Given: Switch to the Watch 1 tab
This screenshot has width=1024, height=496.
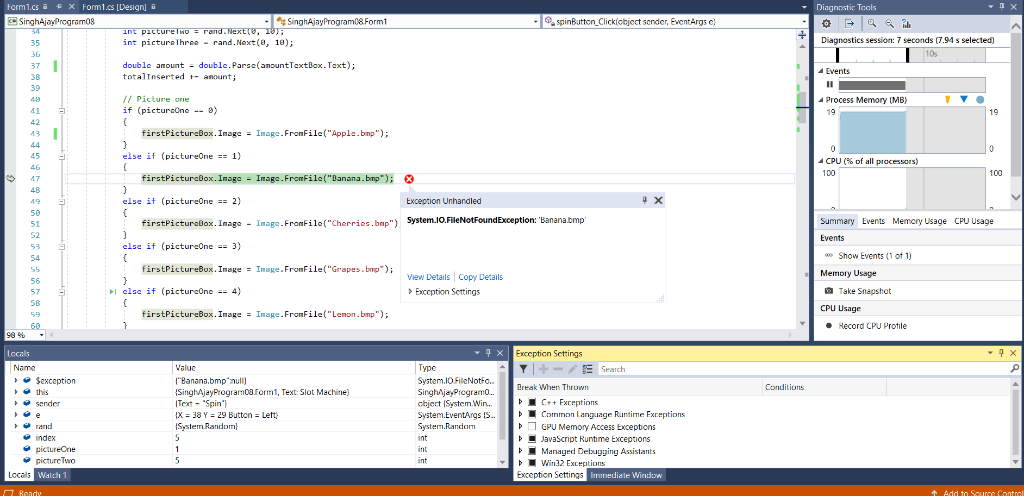Looking at the screenshot, I should pyautogui.click(x=51, y=475).
